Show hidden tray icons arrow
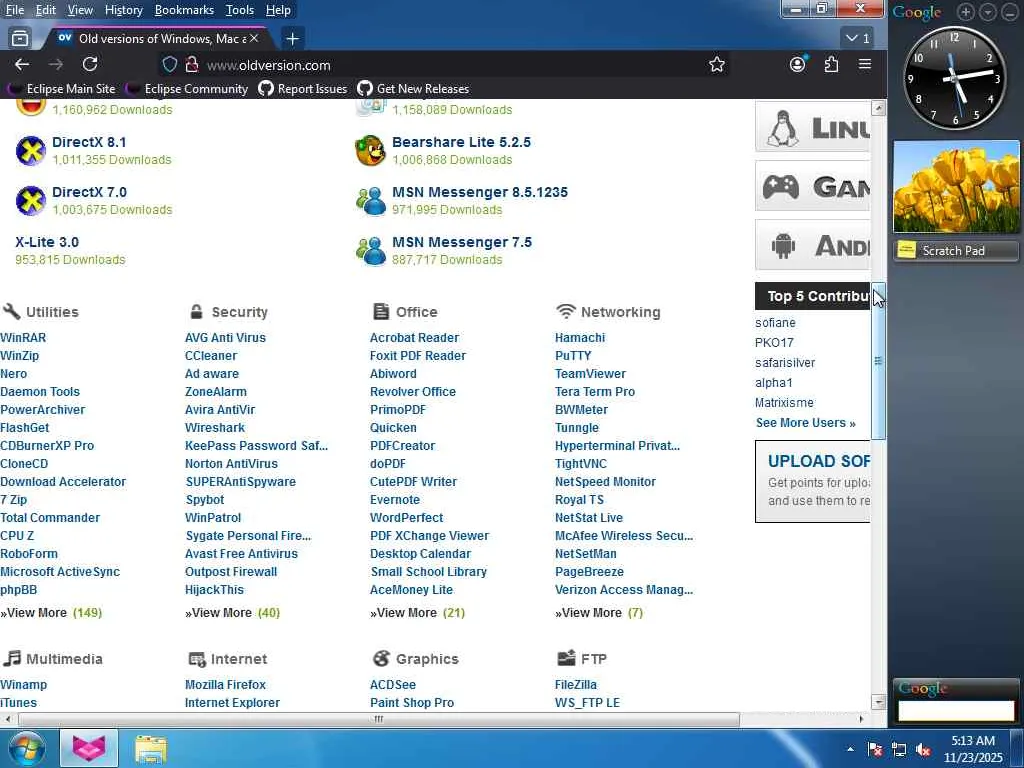Screen dimensions: 1024x768 point(850,750)
